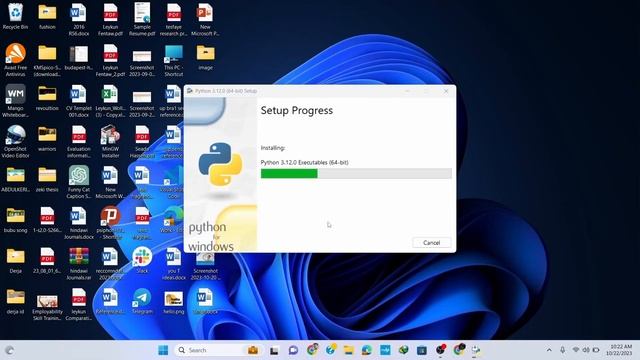Select the Sample Resume.pdf icon
This screenshot has height=360, width=640.
[x=142, y=20]
